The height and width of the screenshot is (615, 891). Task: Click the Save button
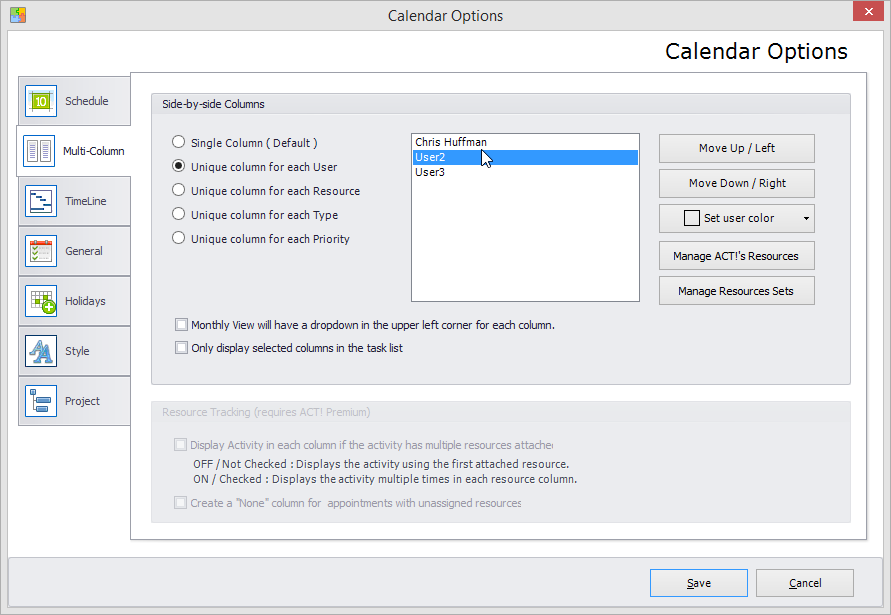tap(698, 583)
